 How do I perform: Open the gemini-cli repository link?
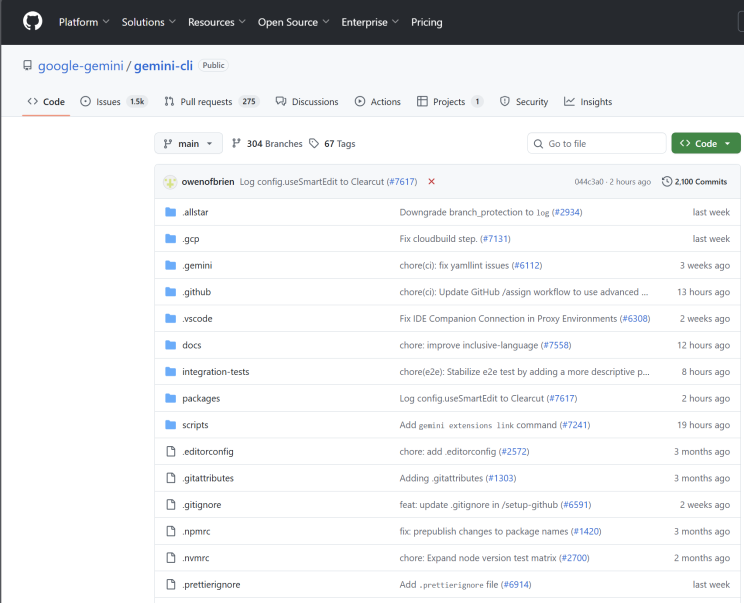(x=163, y=65)
